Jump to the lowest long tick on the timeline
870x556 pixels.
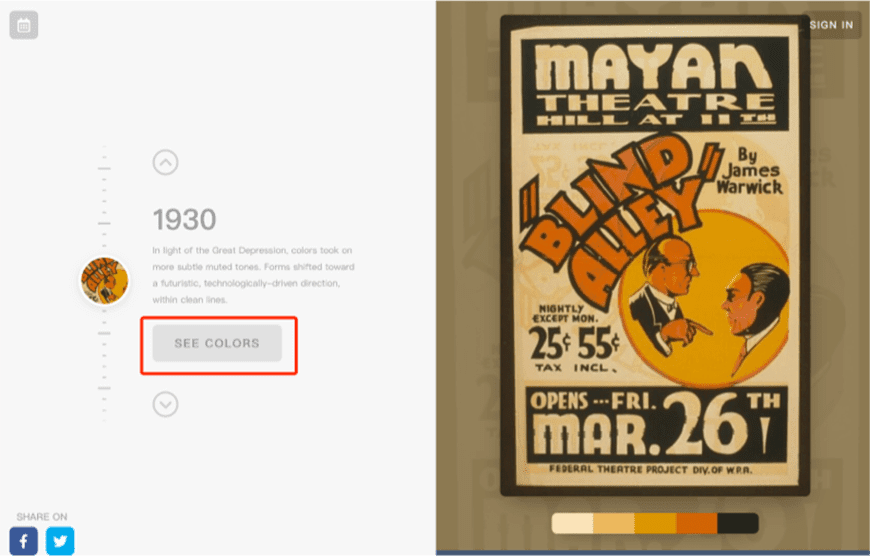point(104,388)
